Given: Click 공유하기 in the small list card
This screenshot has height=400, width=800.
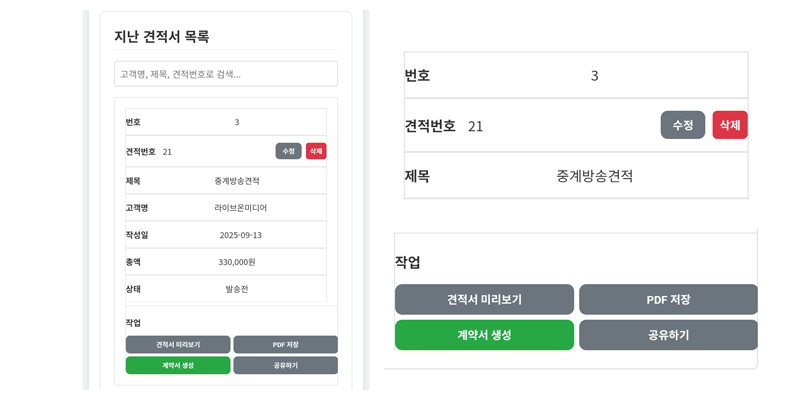Looking at the screenshot, I should tap(285, 365).
